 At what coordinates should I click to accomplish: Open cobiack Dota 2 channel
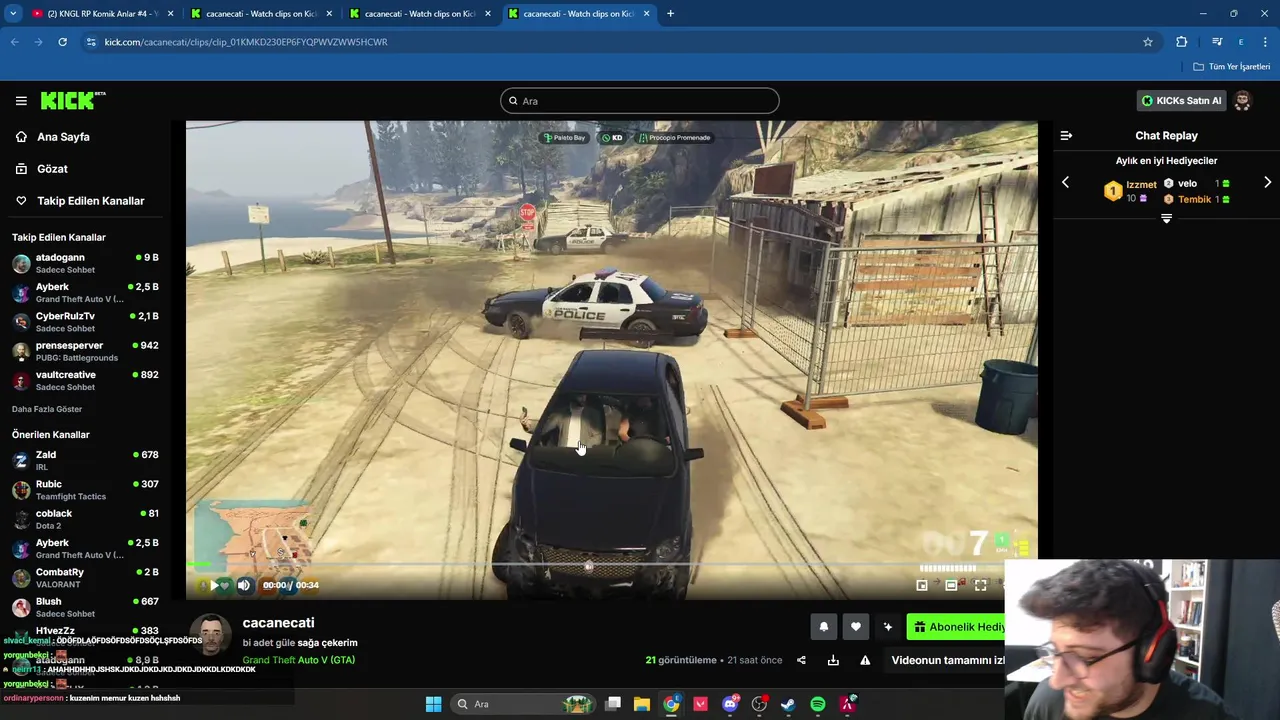85,519
